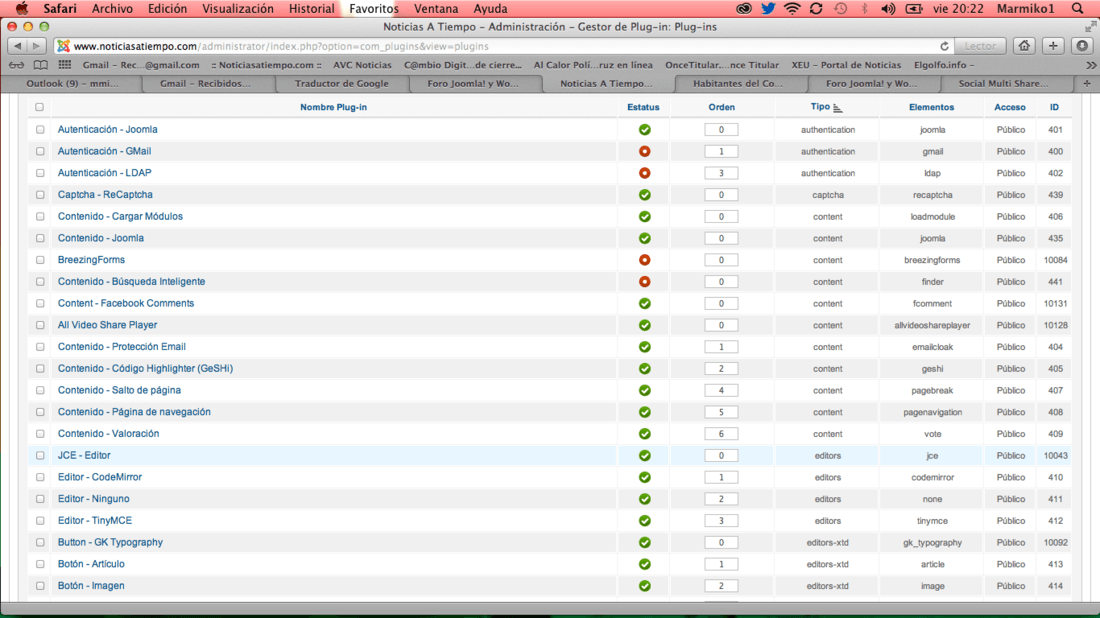
Task: Open the downloads icon in Safari toolbar
Action: pyautogui.click(x=1082, y=46)
